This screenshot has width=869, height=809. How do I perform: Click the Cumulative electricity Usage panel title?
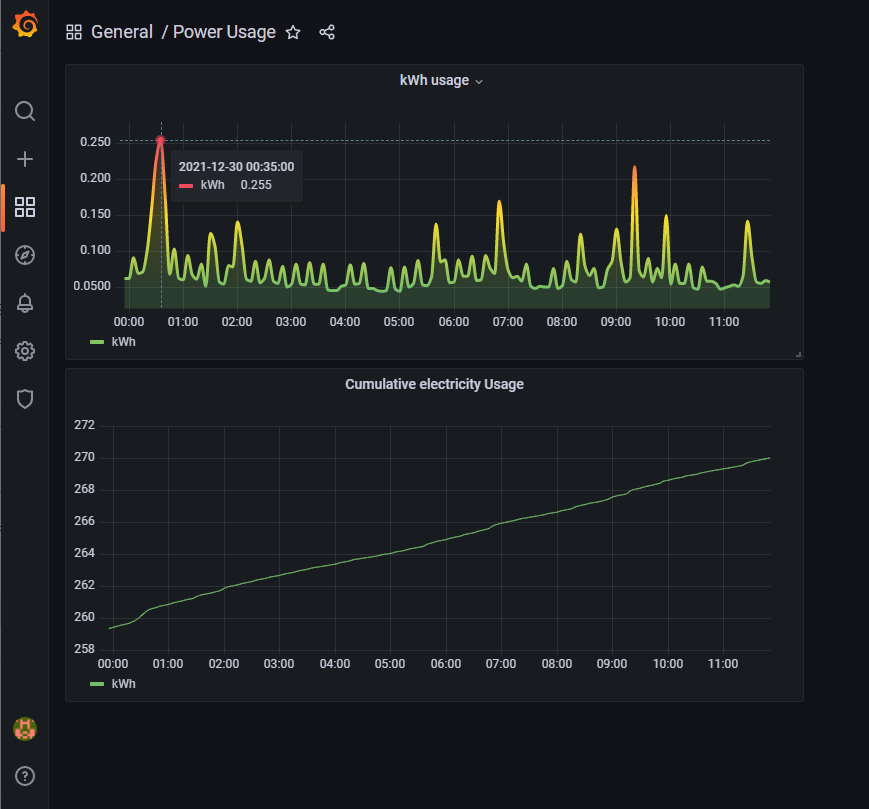click(434, 384)
